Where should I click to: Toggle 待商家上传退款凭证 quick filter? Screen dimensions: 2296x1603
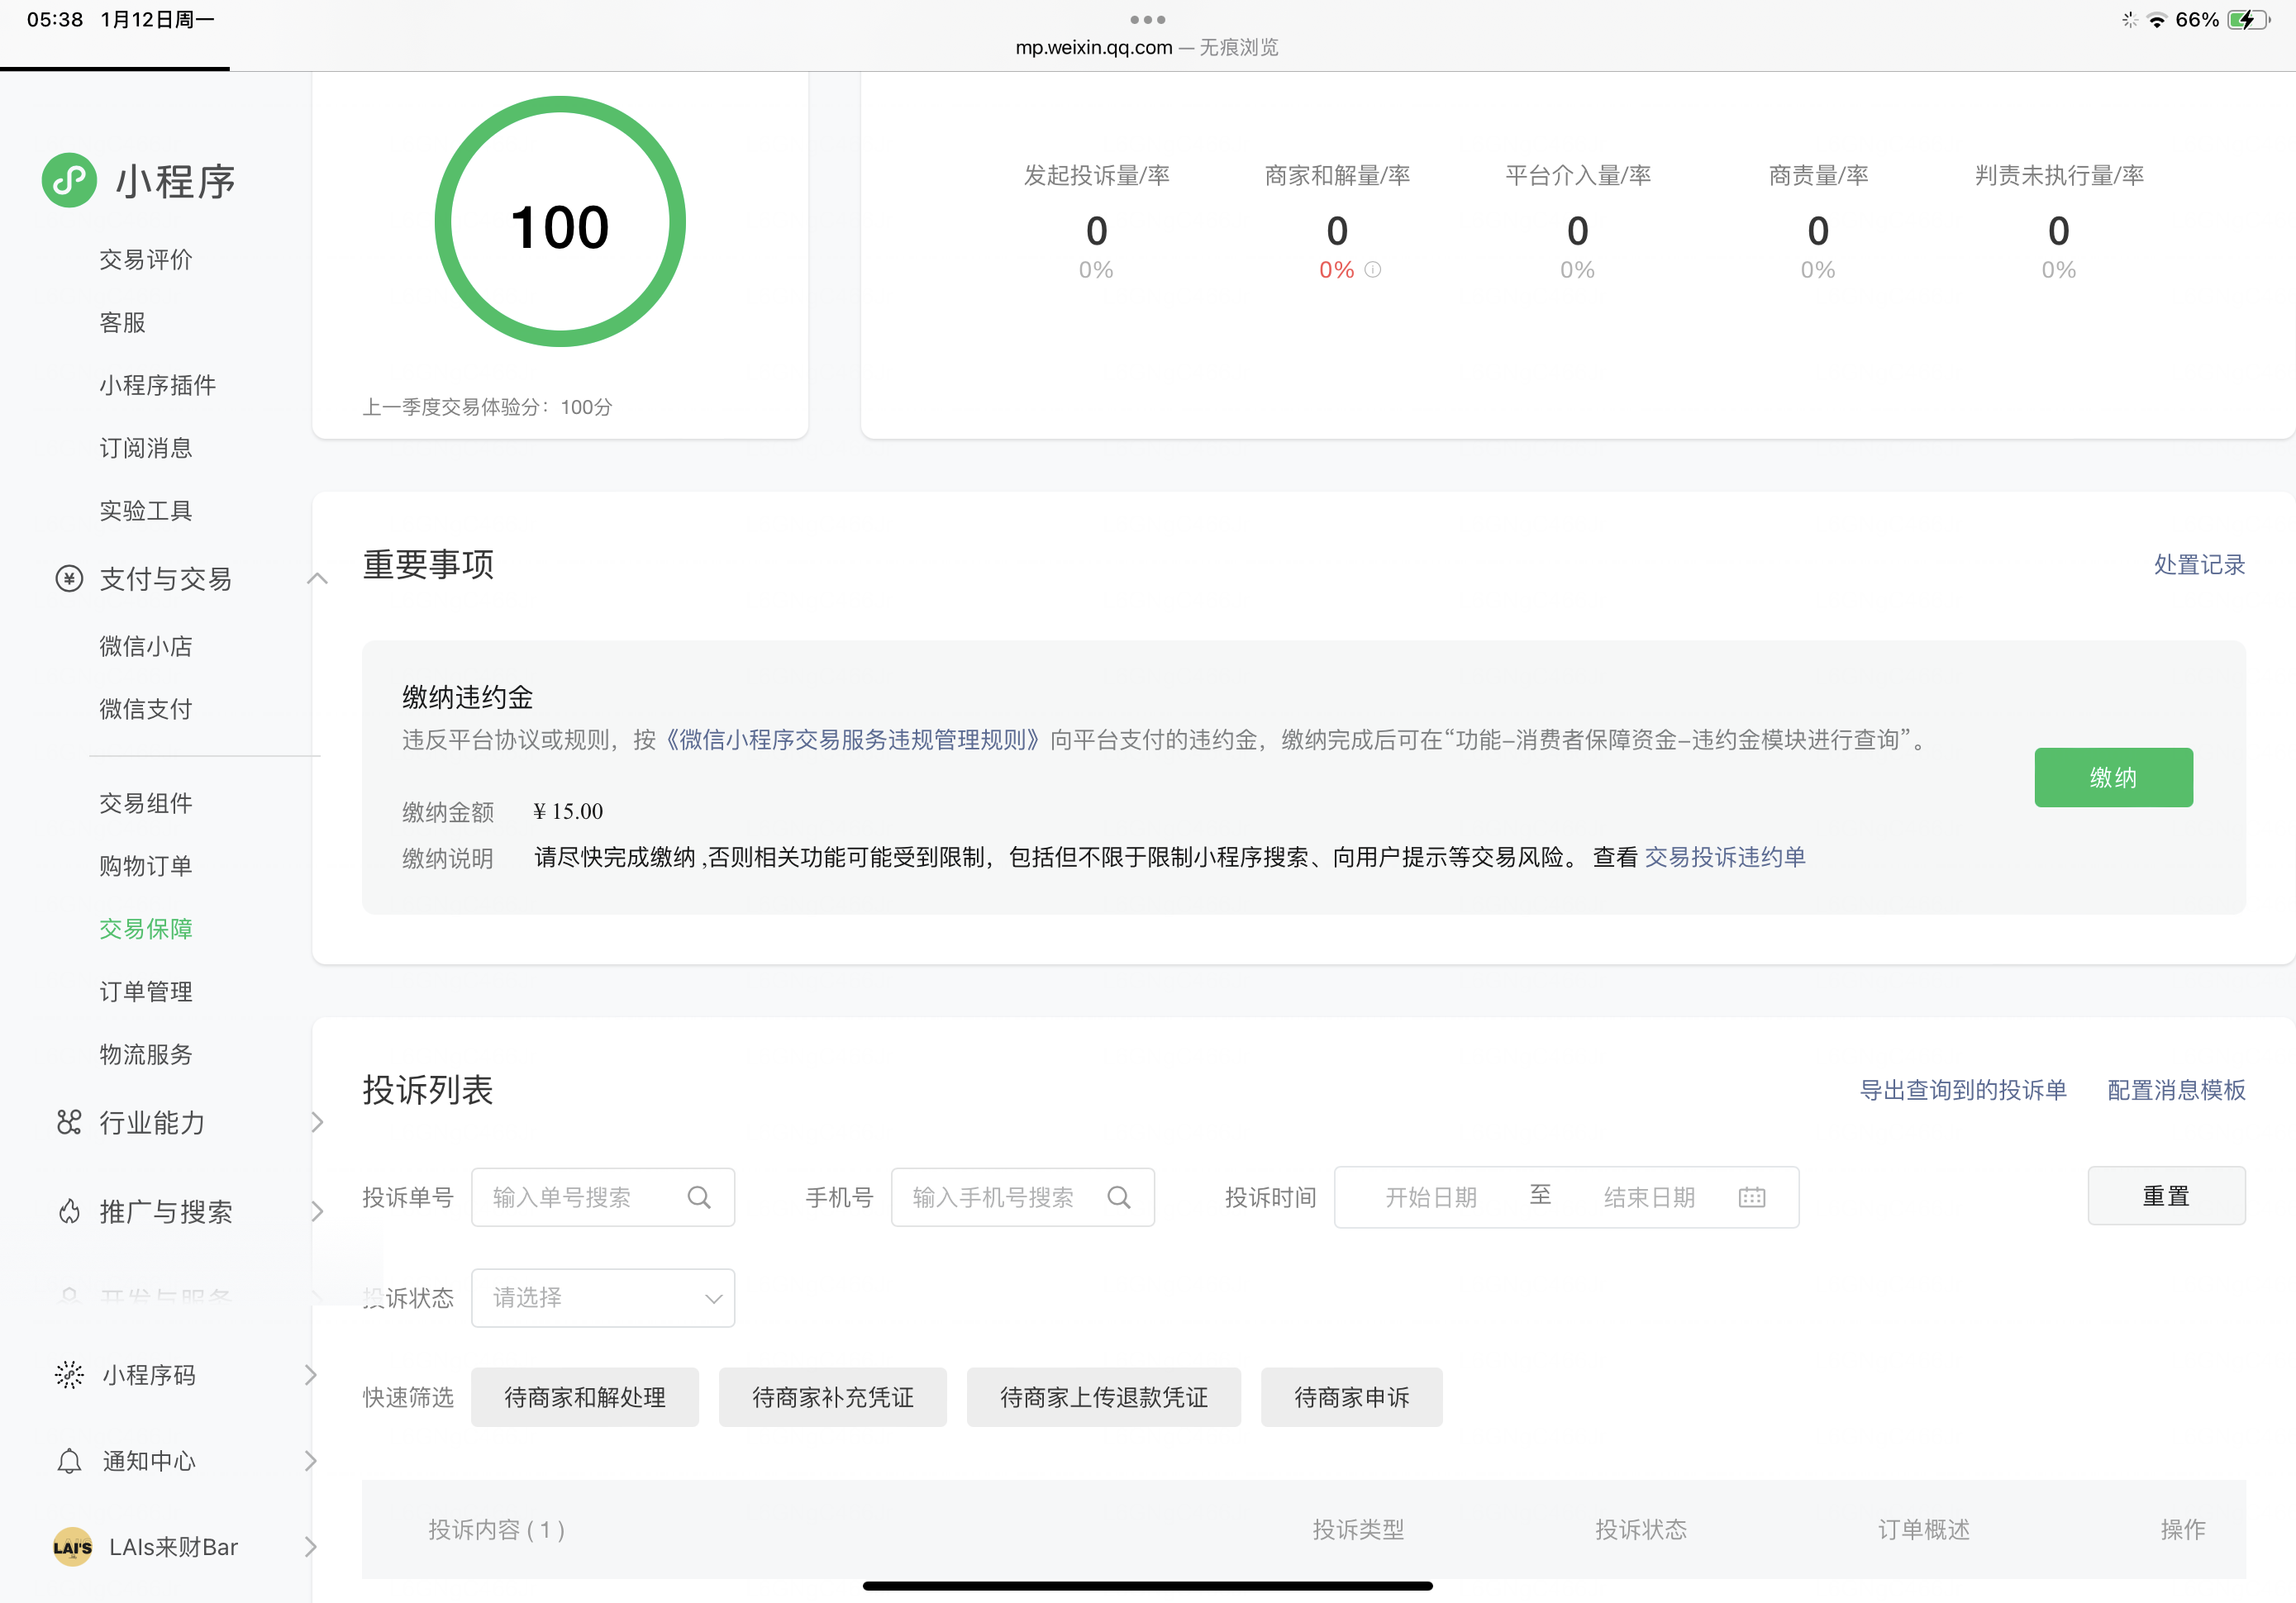tap(1103, 1397)
